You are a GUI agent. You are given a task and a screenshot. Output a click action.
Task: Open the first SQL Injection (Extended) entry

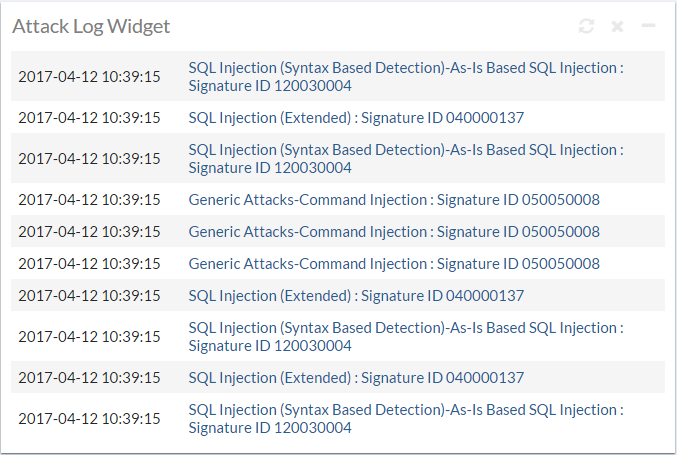356,118
